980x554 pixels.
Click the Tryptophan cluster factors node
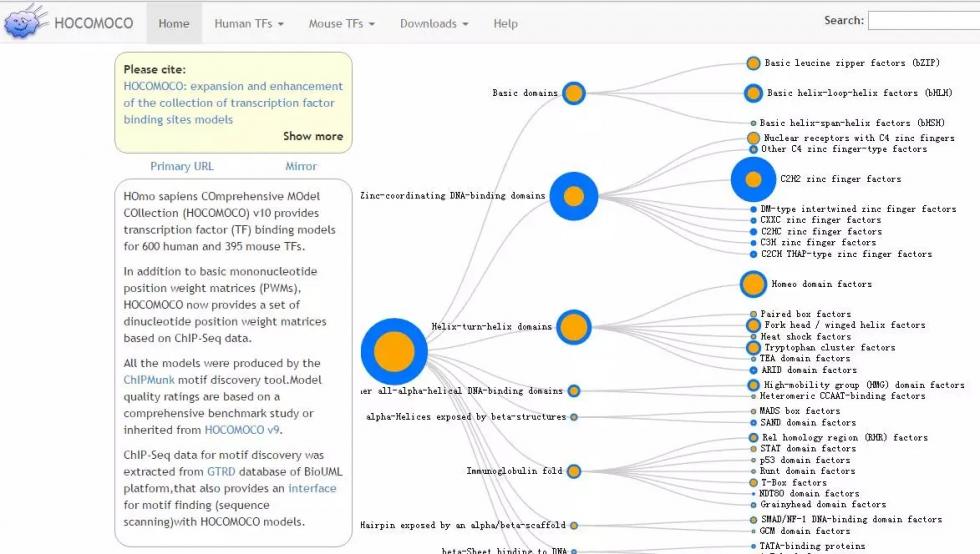[753, 348]
